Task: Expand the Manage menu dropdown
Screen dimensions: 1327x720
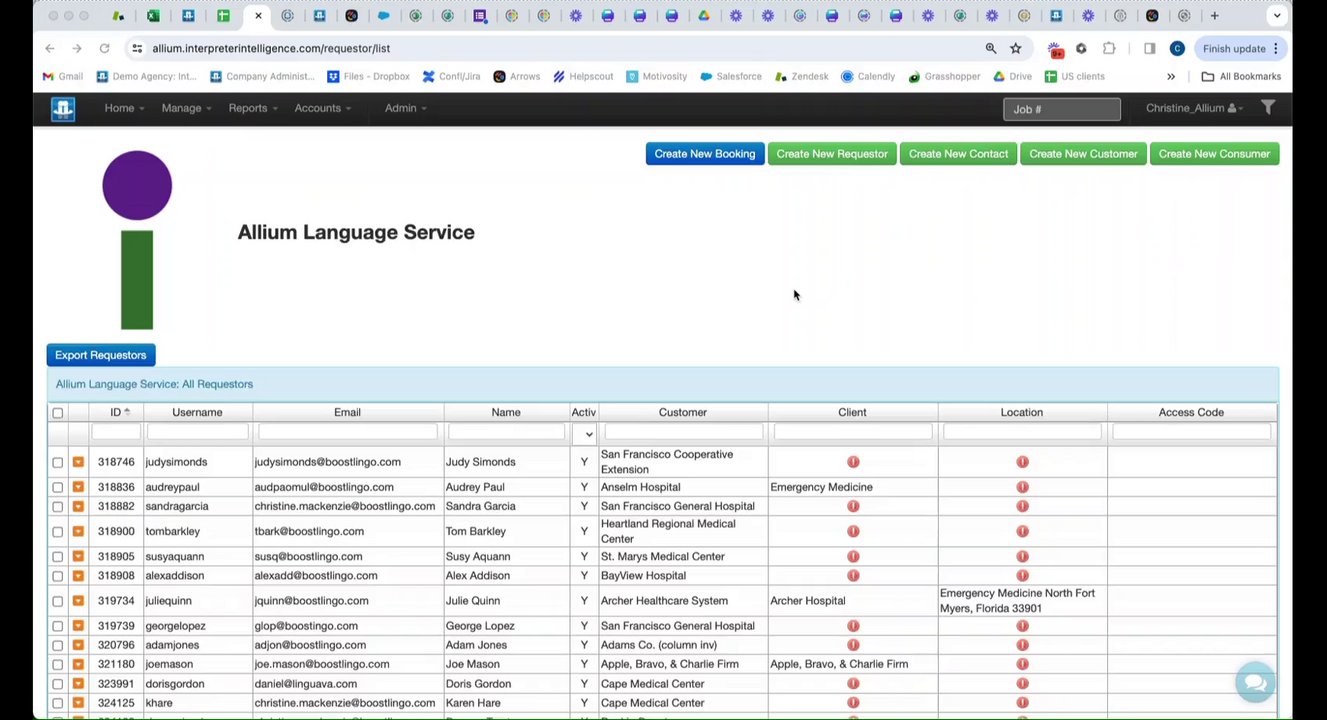Action: tap(187, 108)
